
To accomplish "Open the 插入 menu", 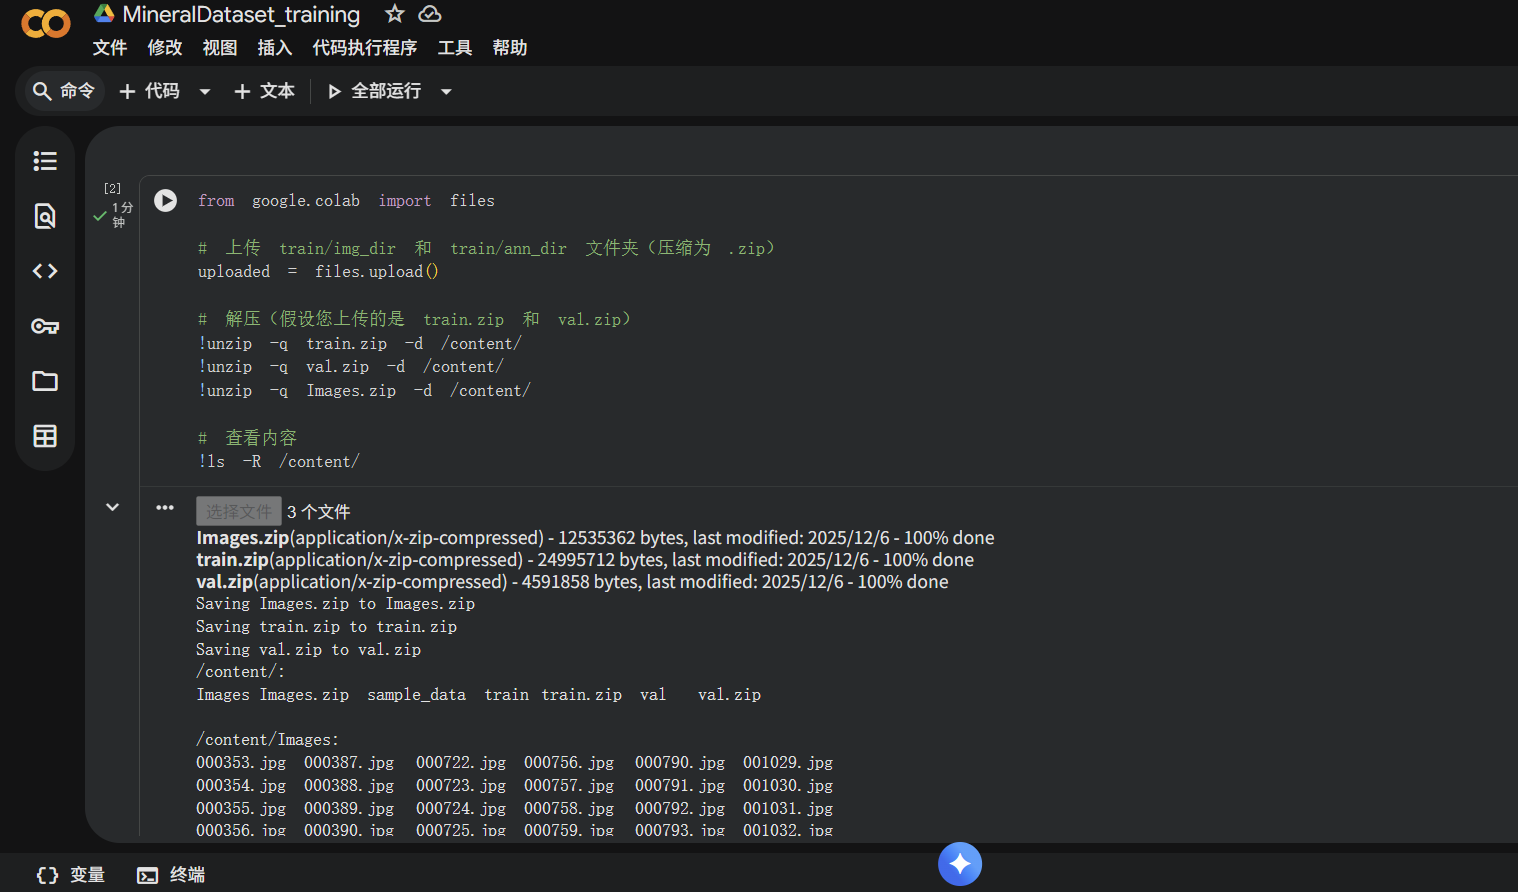I will pyautogui.click(x=275, y=48).
